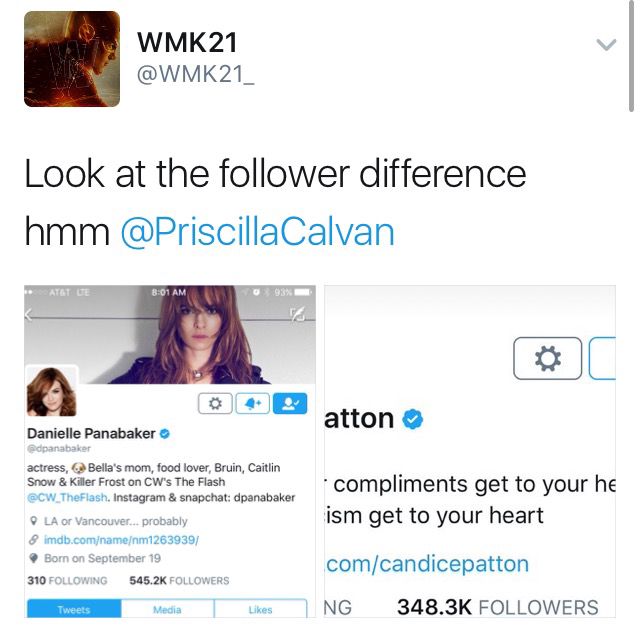Open the tweet options chevron dropdown
The image size is (640, 643).
click(x=606, y=44)
